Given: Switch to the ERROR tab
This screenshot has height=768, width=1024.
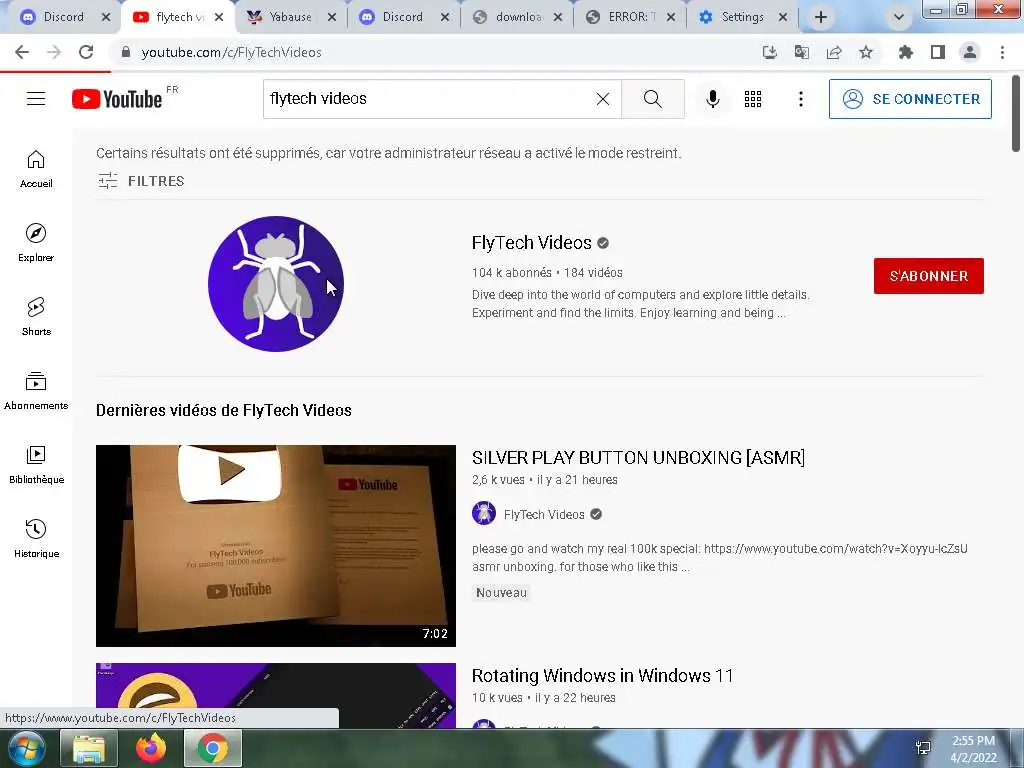Looking at the screenshot, I should click(x=629, y=17).
